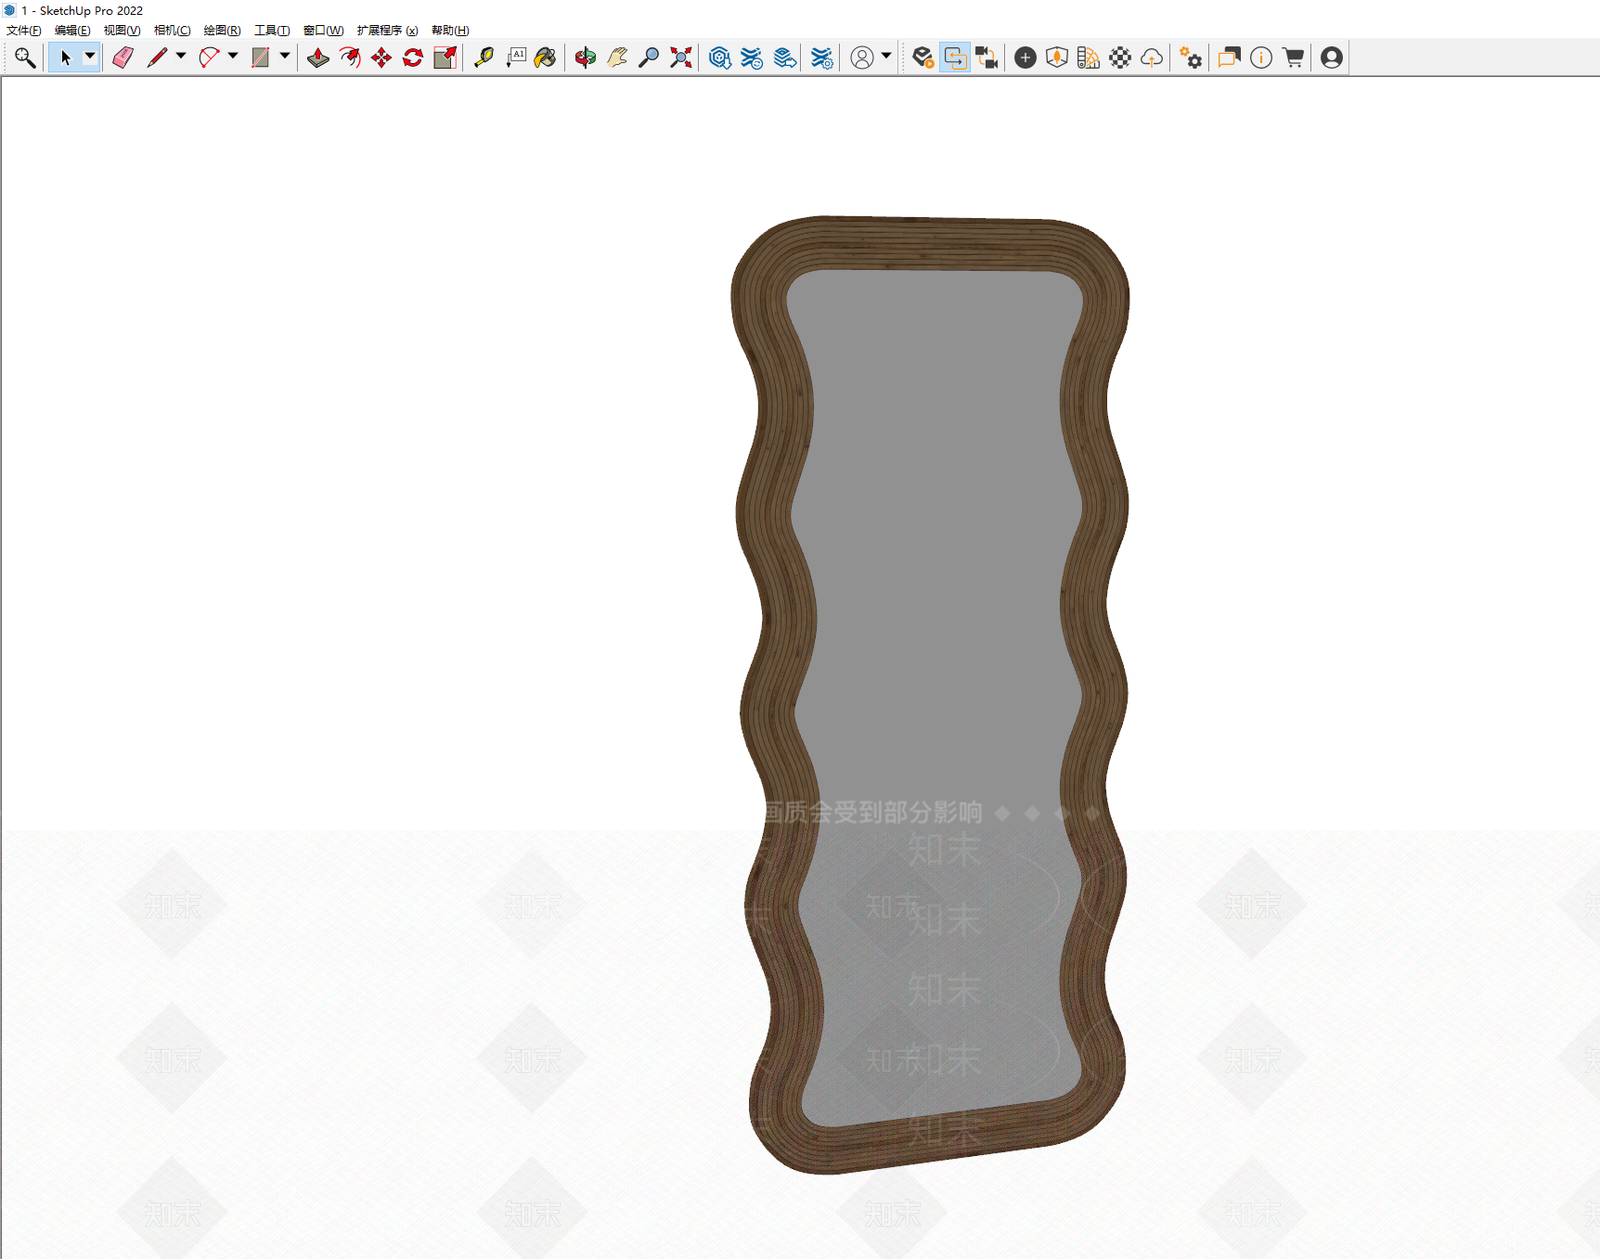
Task: Click the orange chat bubbles icon
Action: click(1229, 58)
